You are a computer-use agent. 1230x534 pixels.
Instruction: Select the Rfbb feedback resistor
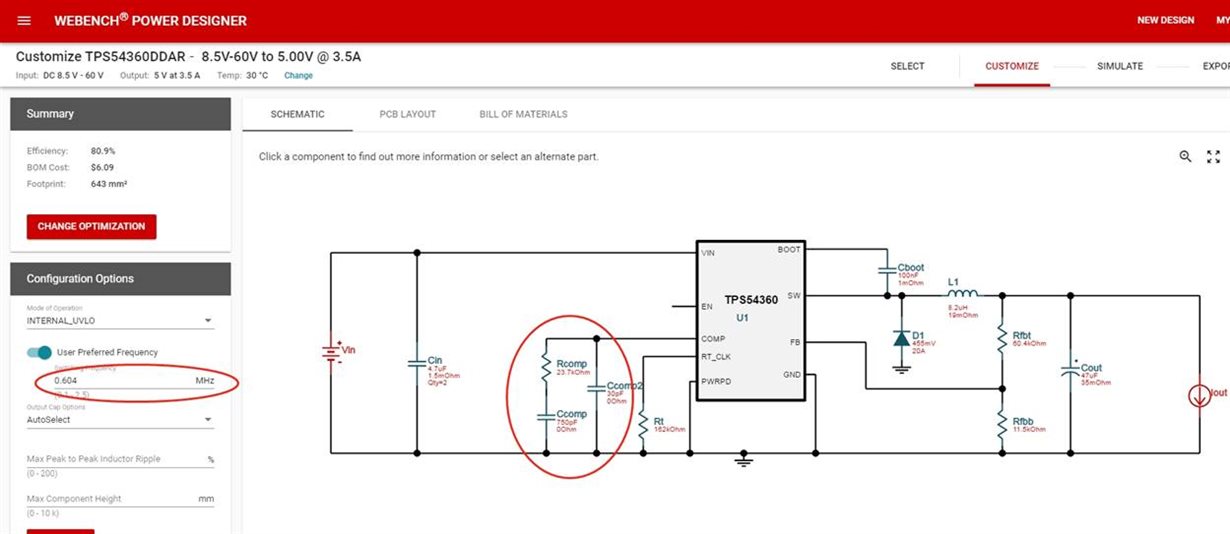click(1001, 425)
